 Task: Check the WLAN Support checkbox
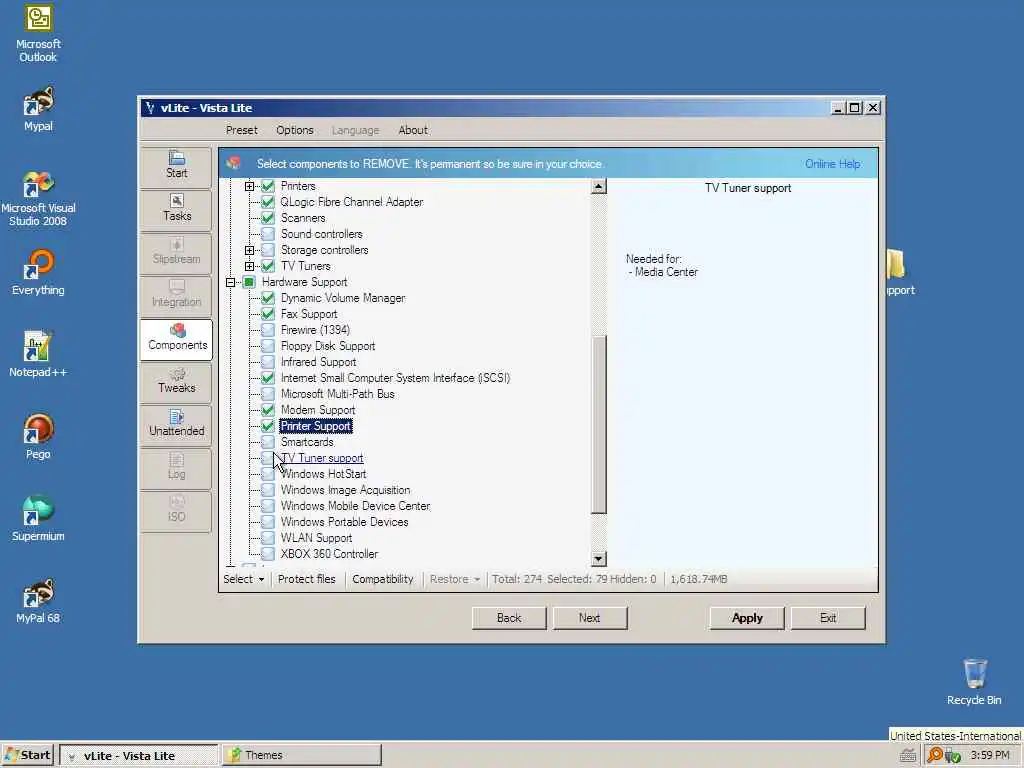268,538
